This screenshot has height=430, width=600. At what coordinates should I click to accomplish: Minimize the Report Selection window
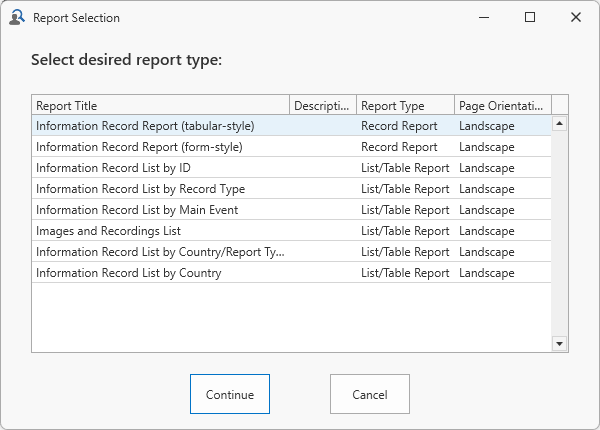tap(484, 17)
